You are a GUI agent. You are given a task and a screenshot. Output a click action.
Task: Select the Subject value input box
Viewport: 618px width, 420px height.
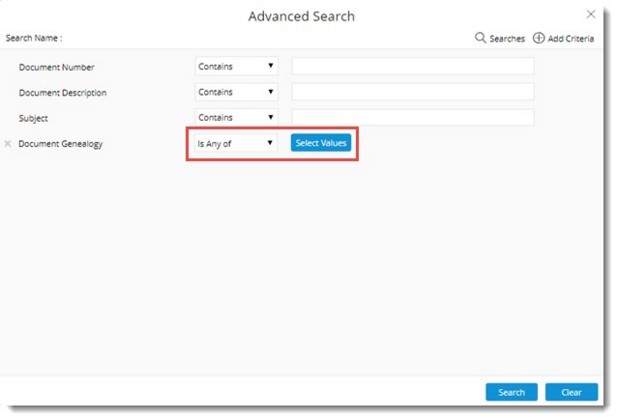(x=412, y=118)
